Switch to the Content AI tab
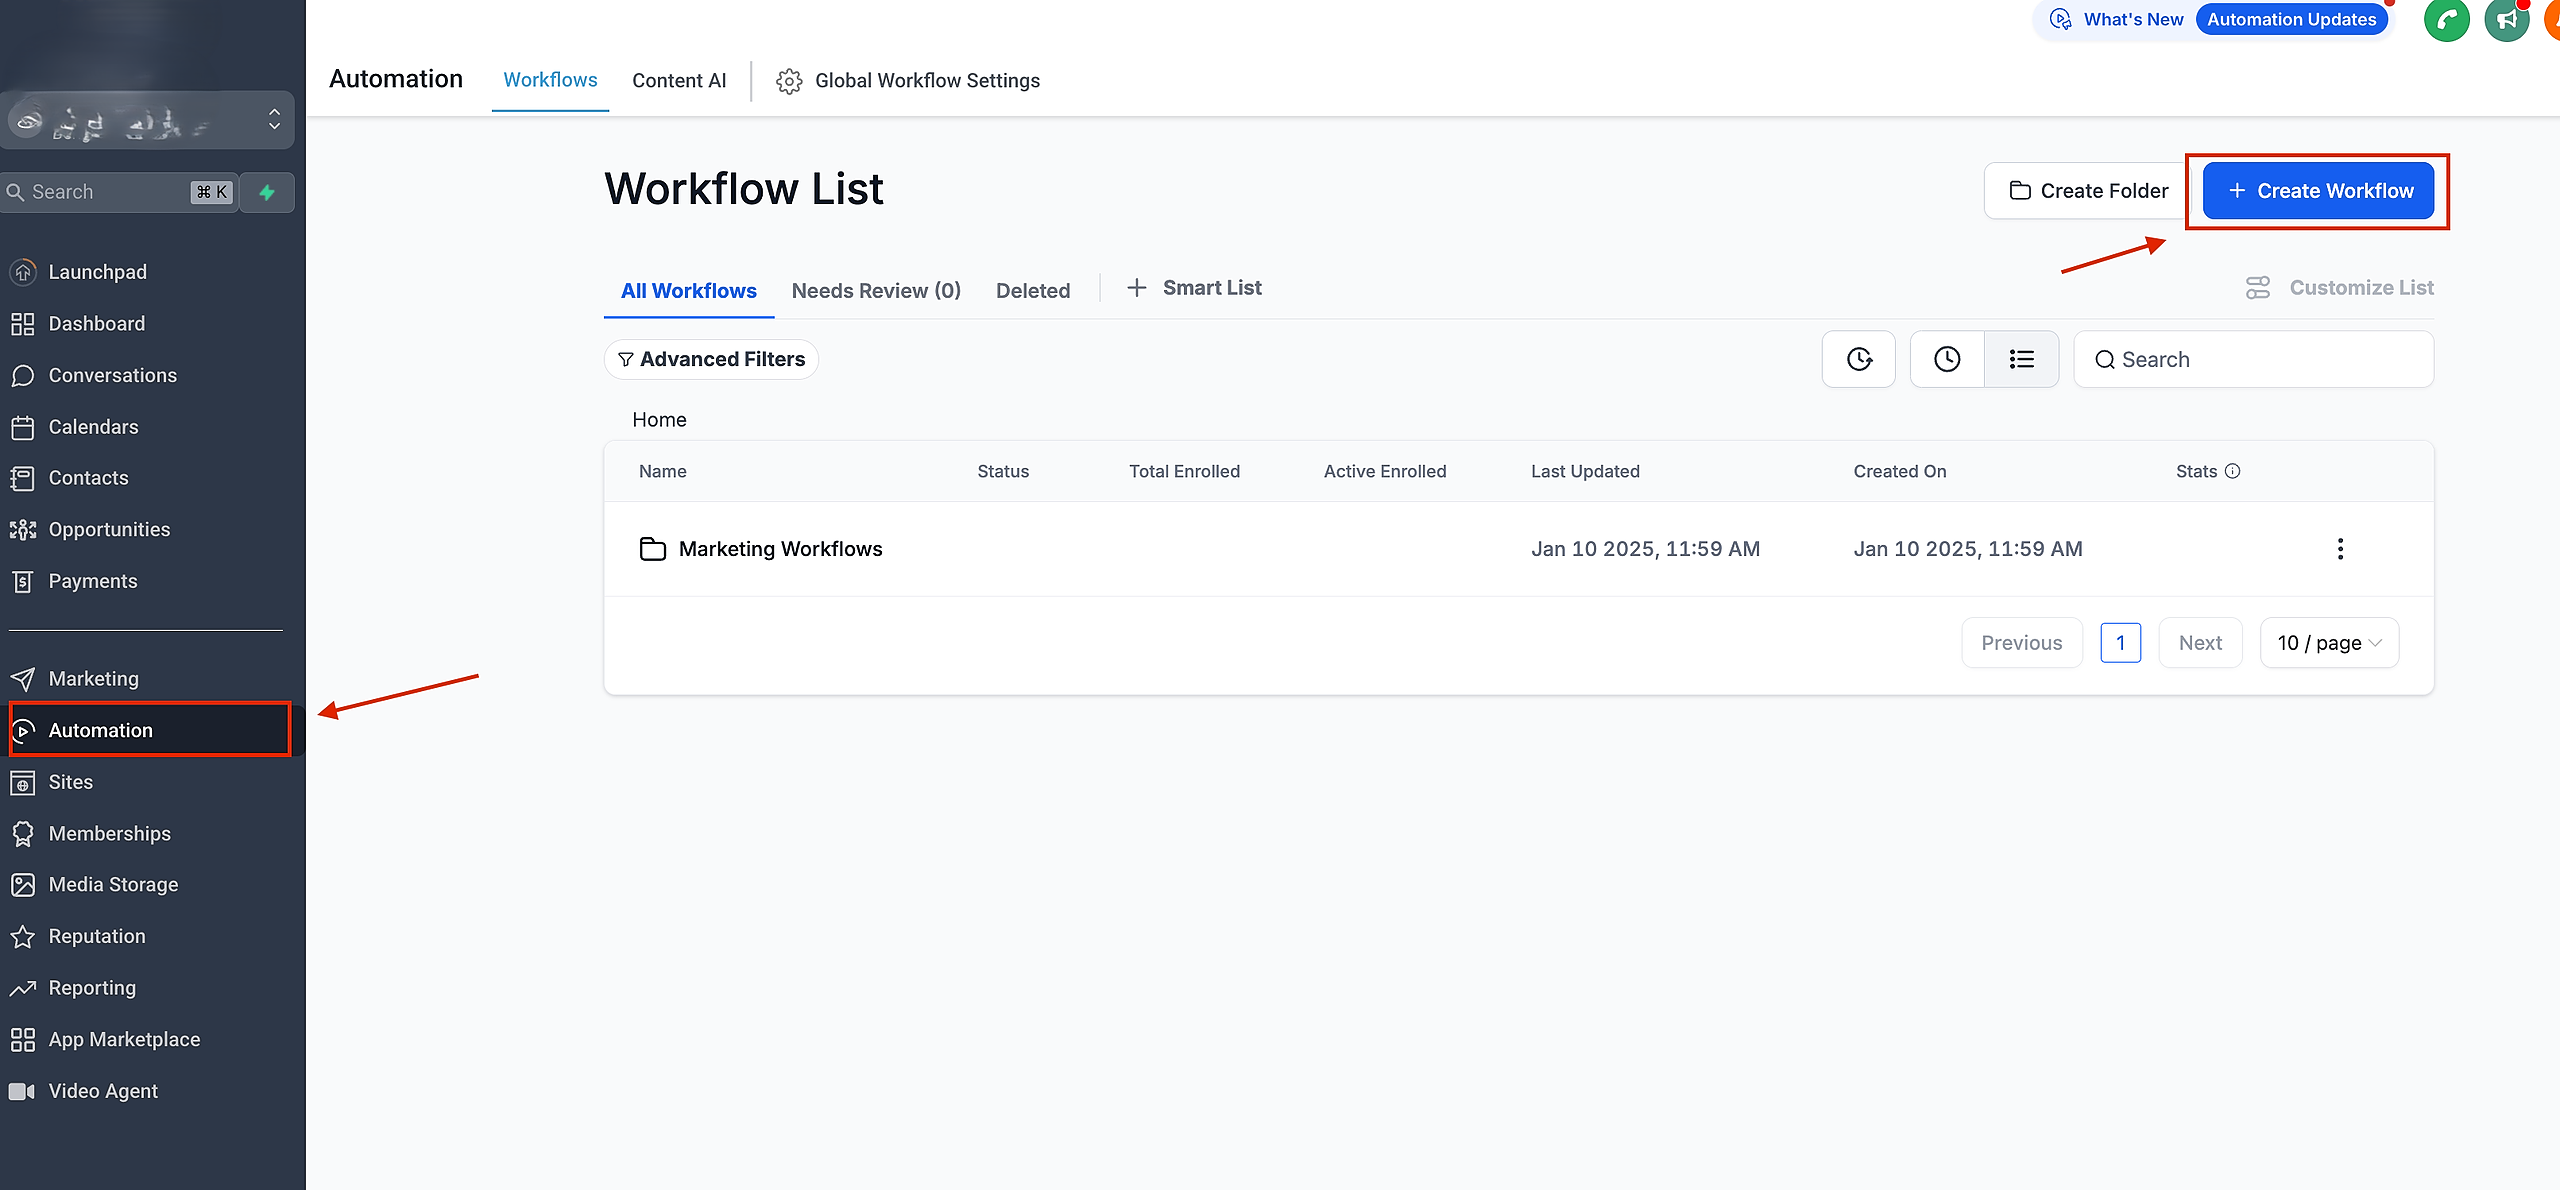Image resolution: width=2560 pixels, height=1190 pixels. pyautogui.click(x=679, y=81)
